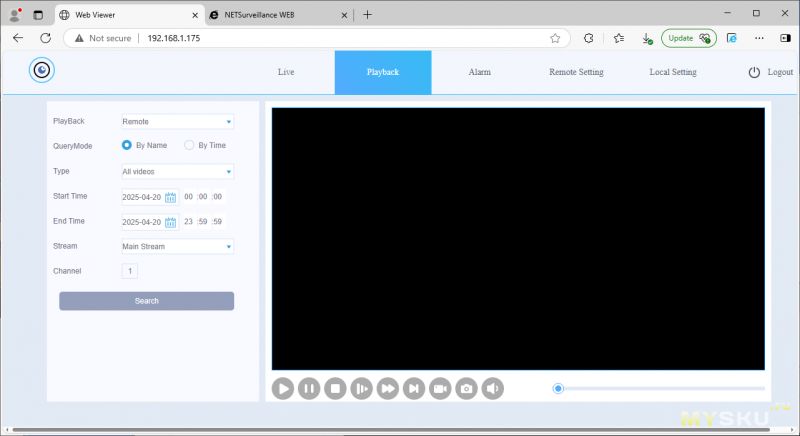Open the Start Time calendar picker
Viewport: 800px width, 436px height.
170,197
